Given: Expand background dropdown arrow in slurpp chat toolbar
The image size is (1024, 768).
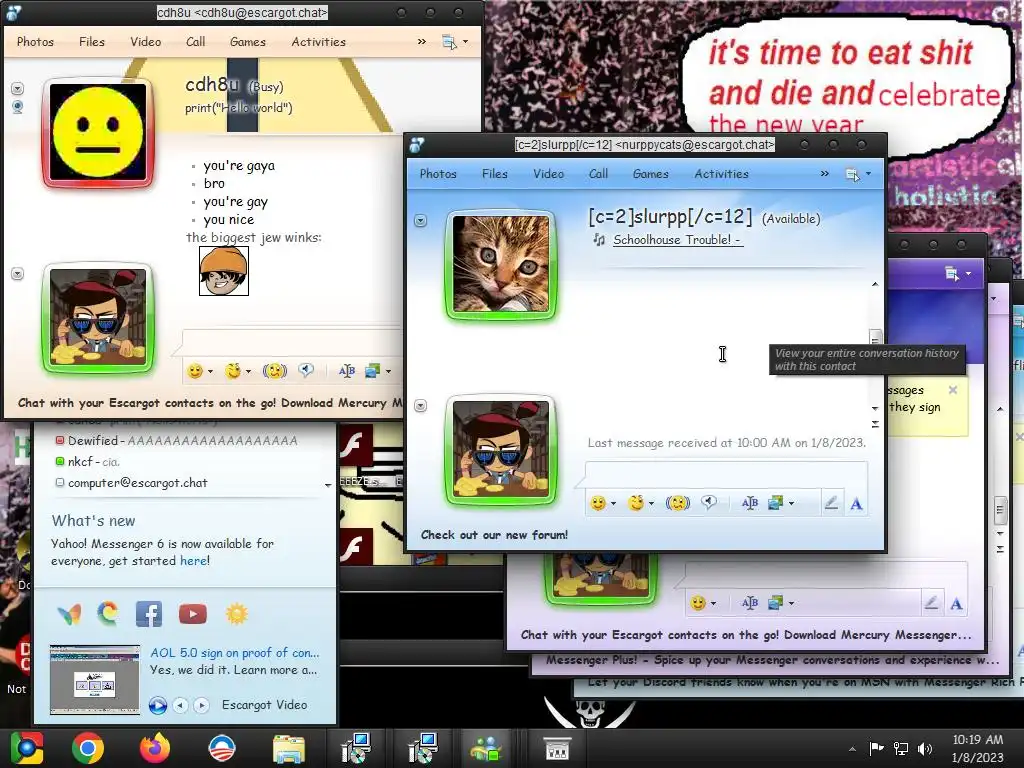Looking at the screenshot, I should coord(792,504).
